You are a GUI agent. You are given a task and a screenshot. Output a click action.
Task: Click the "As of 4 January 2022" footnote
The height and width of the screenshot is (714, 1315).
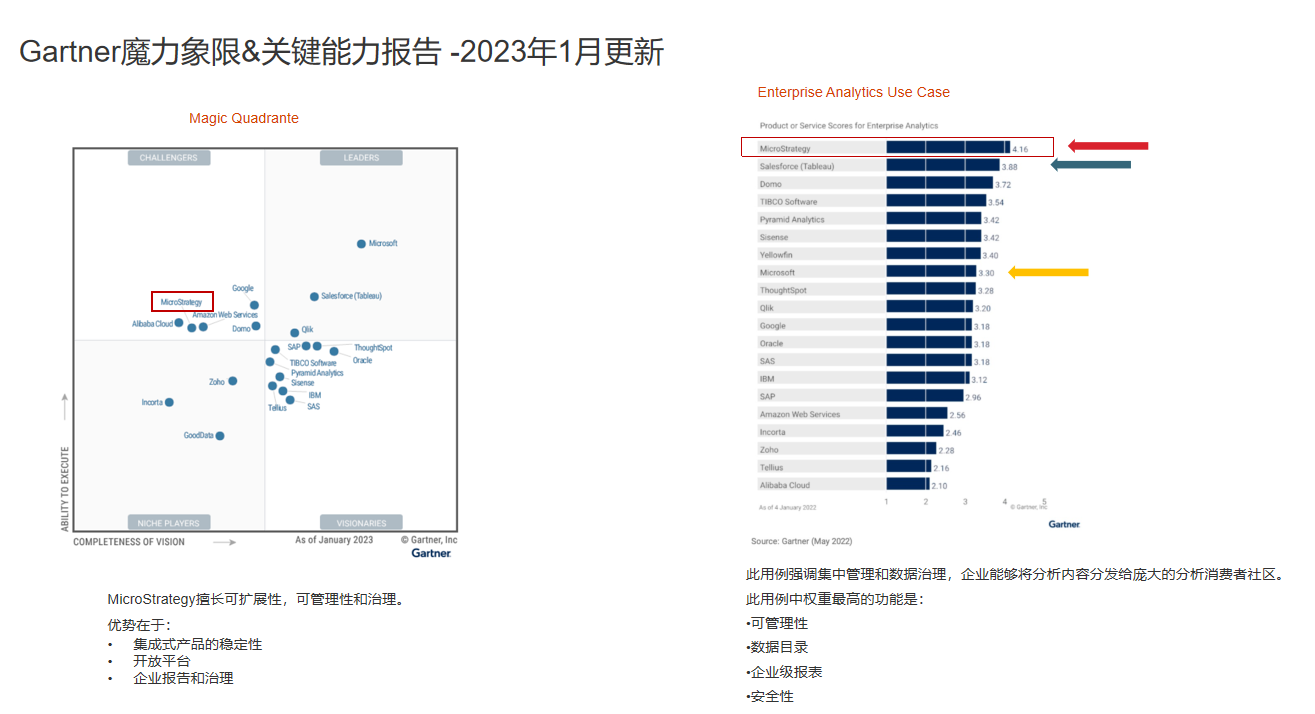[789, 508]
